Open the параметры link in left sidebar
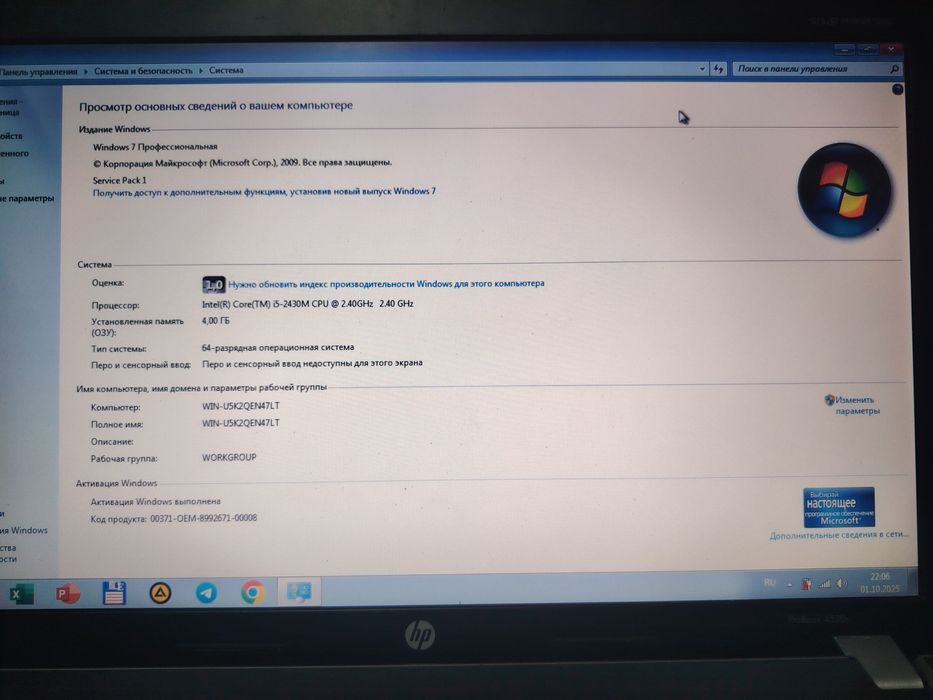Image resolution: width=933 pixels, height=700 pixels. click(27, 198)
